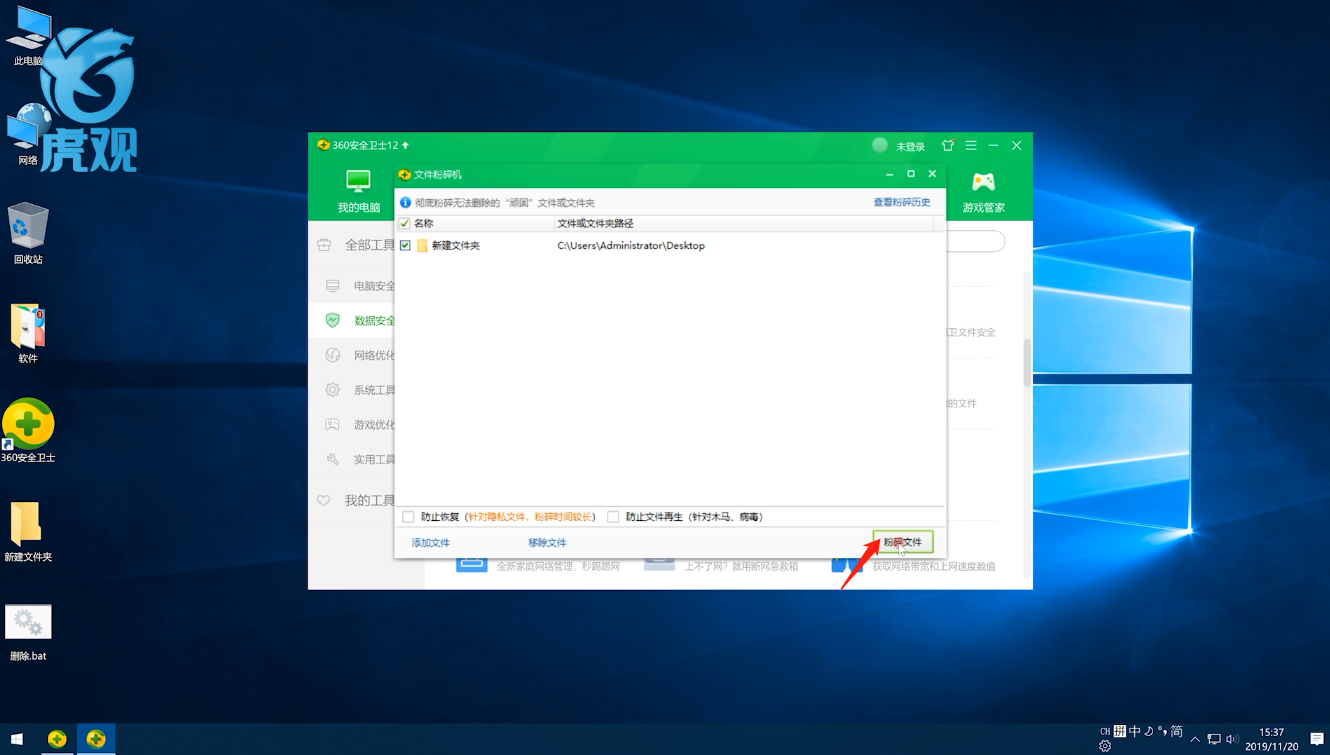Open the 回收站 recycle bin desktop icon

tap(28, 233)
